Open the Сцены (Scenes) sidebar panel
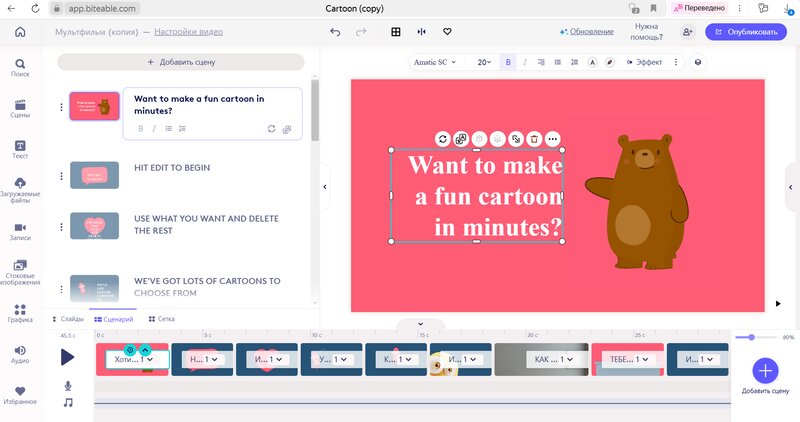This screenshot has width=800, height=422. click(x=20, y=109)
